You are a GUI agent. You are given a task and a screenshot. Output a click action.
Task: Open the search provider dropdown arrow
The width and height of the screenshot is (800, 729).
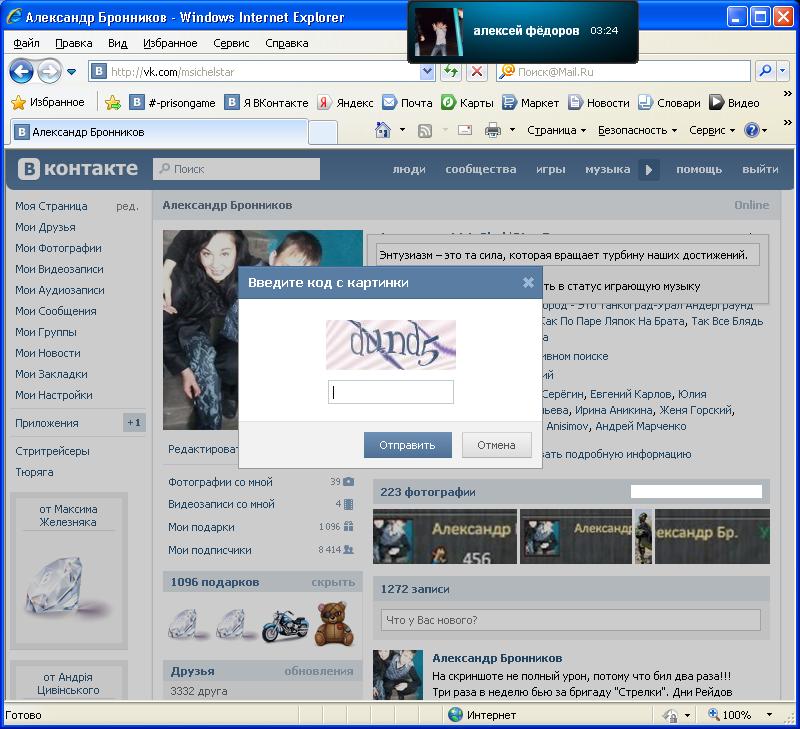(783, 71)
